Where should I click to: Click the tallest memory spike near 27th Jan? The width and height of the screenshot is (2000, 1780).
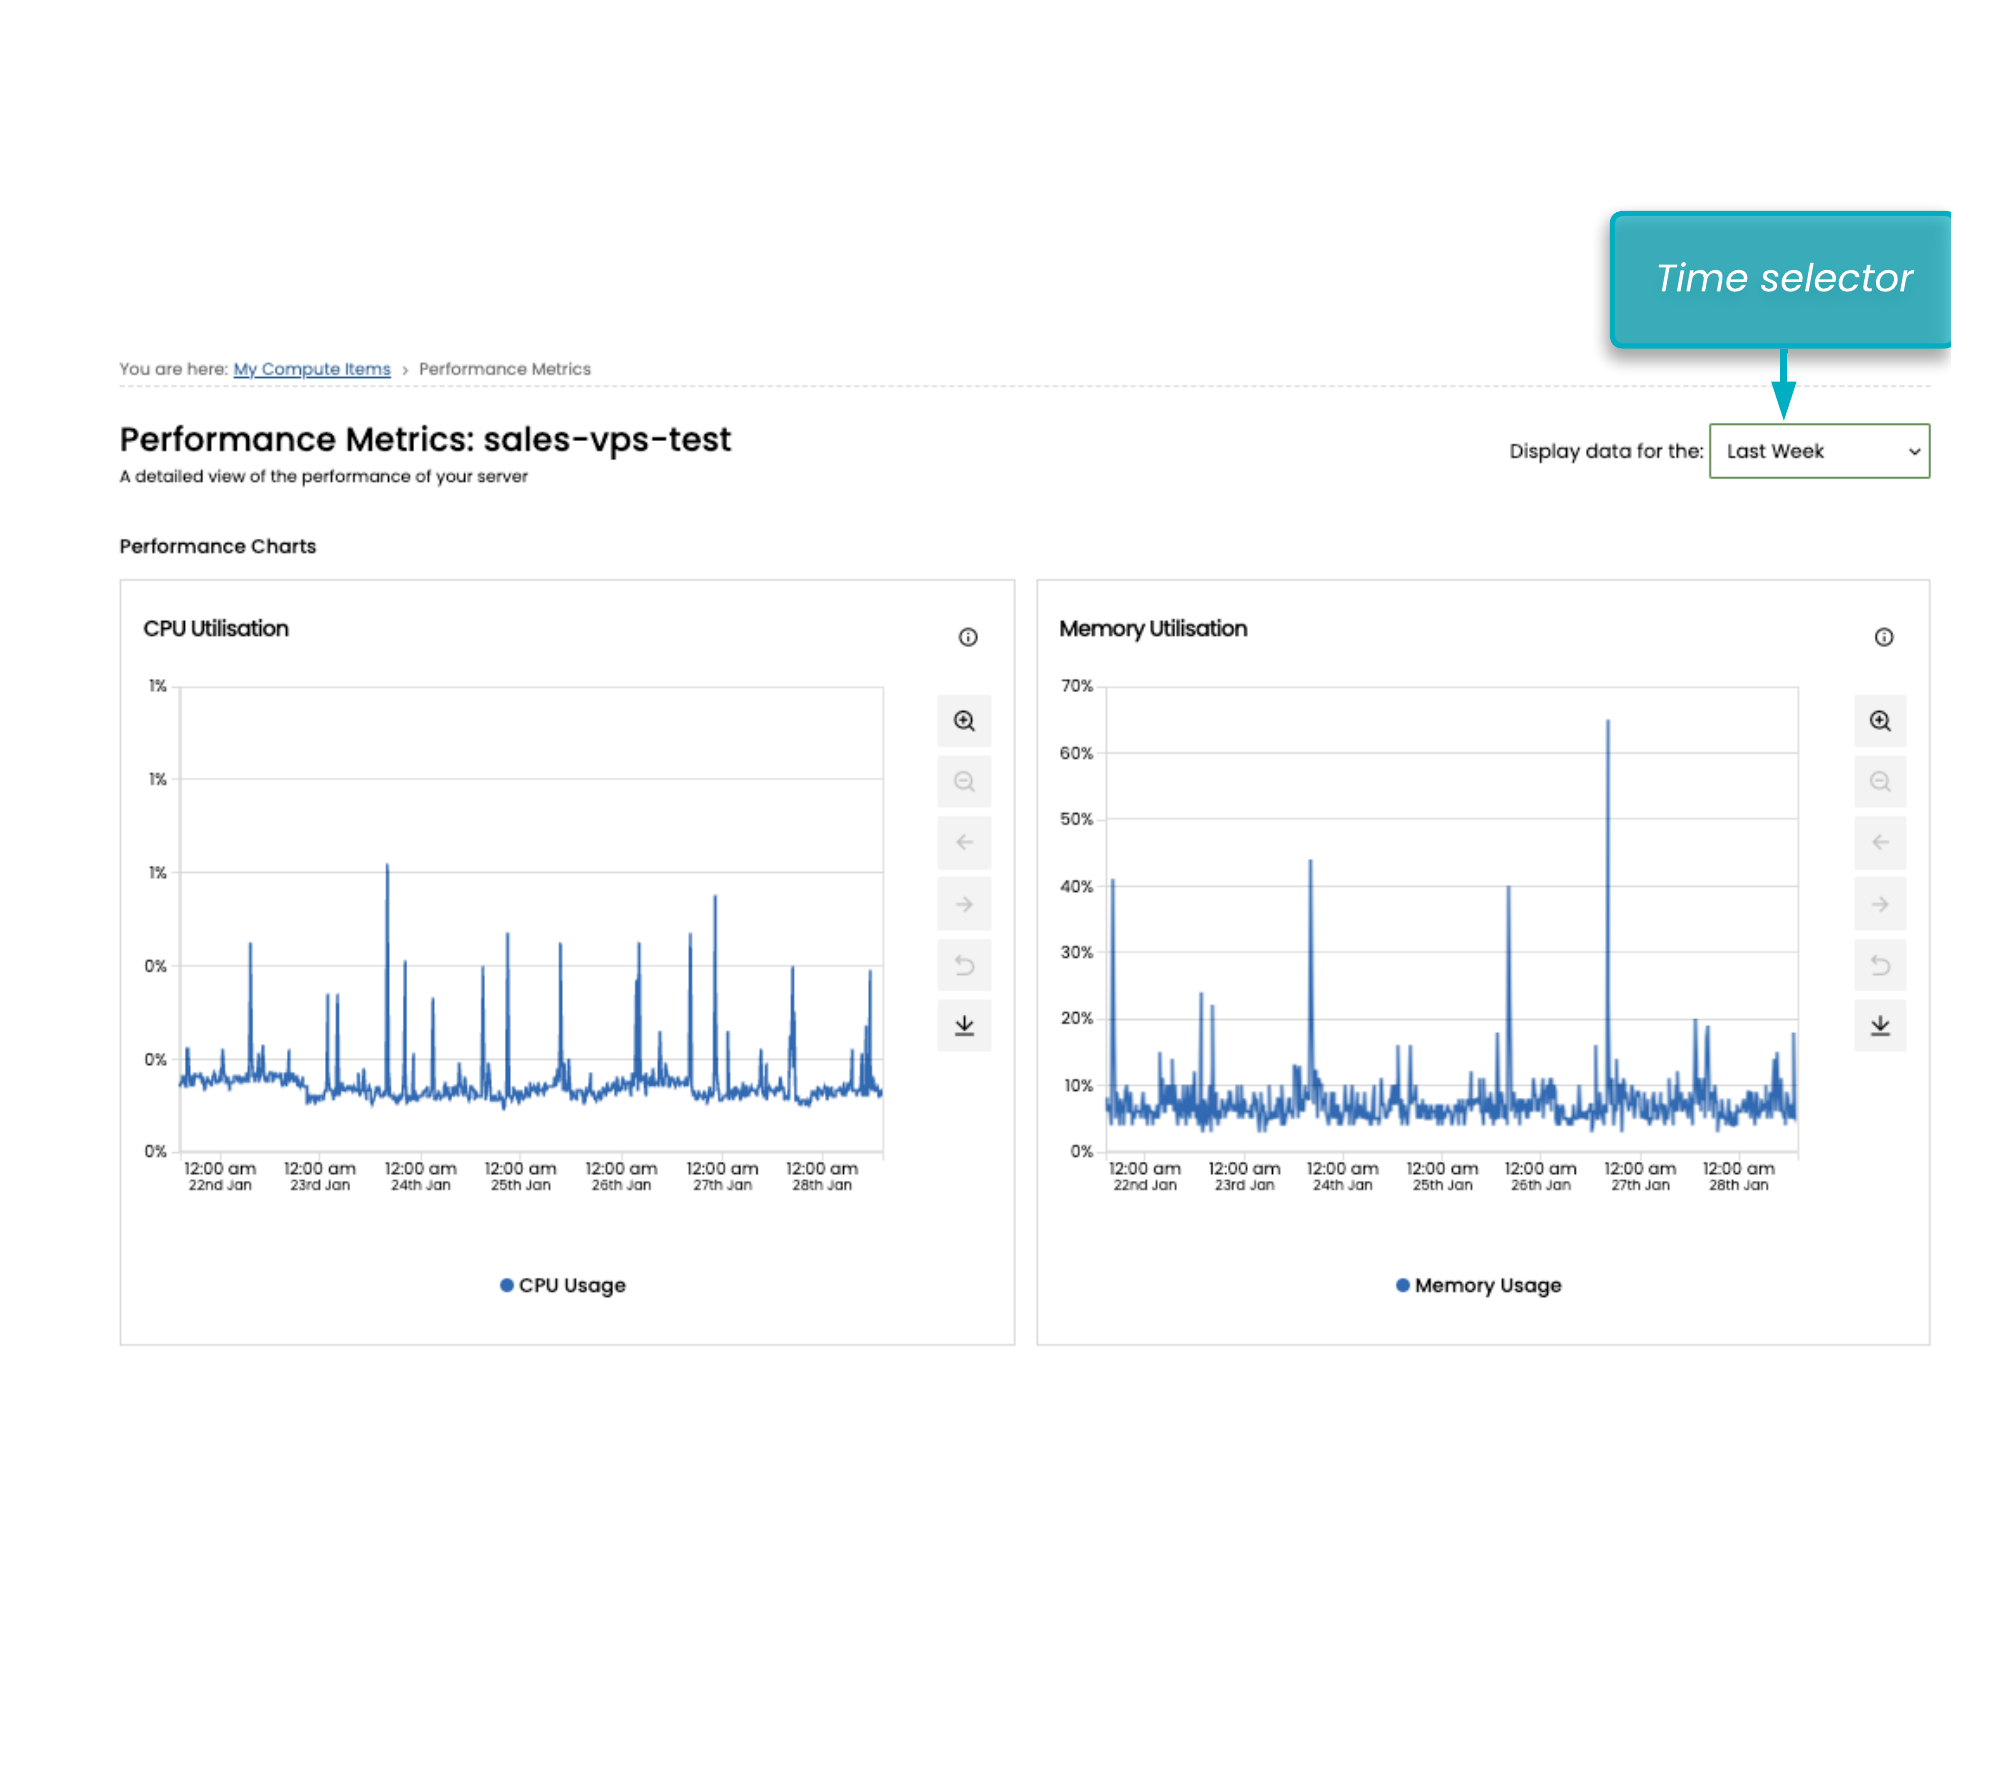coord(1608,722)
